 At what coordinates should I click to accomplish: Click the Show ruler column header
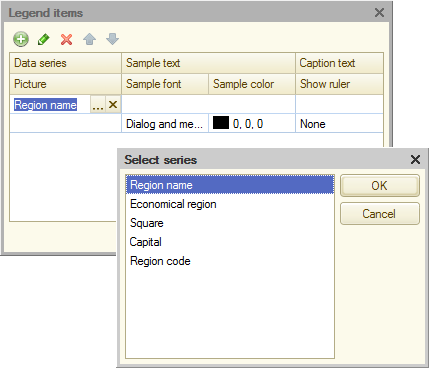click(x=339, y=84)
